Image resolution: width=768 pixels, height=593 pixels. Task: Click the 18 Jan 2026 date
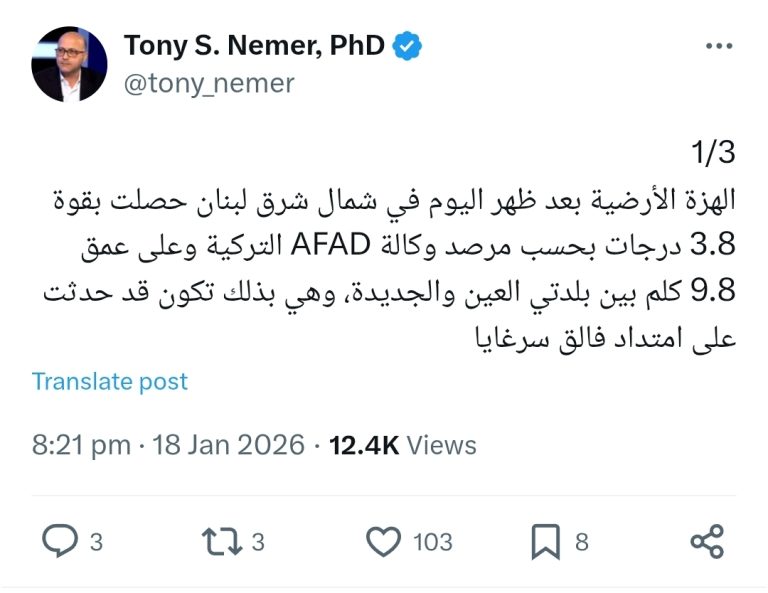228,445
